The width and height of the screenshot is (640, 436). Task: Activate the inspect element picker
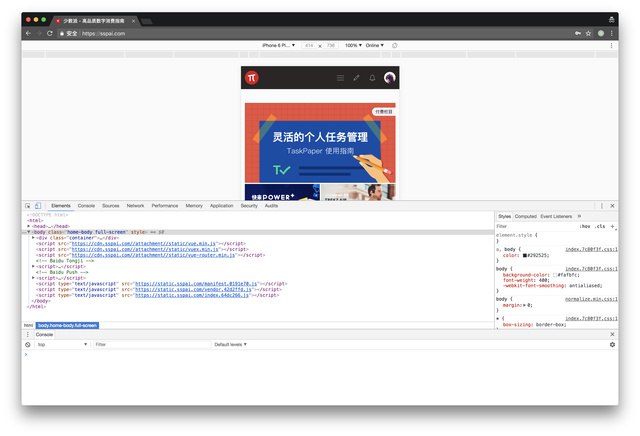(x=28, y=206)
